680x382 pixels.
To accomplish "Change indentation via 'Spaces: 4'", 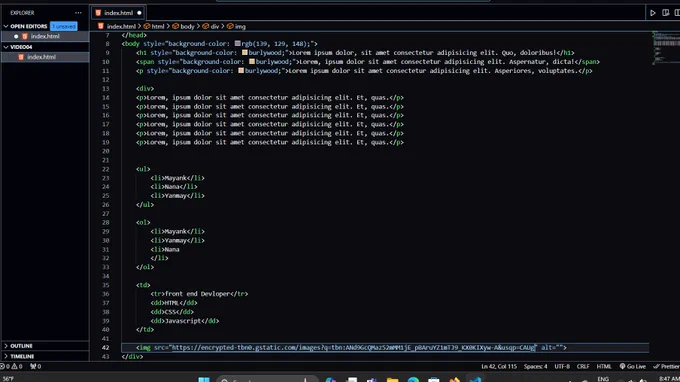I will click(x=535, y=366).
